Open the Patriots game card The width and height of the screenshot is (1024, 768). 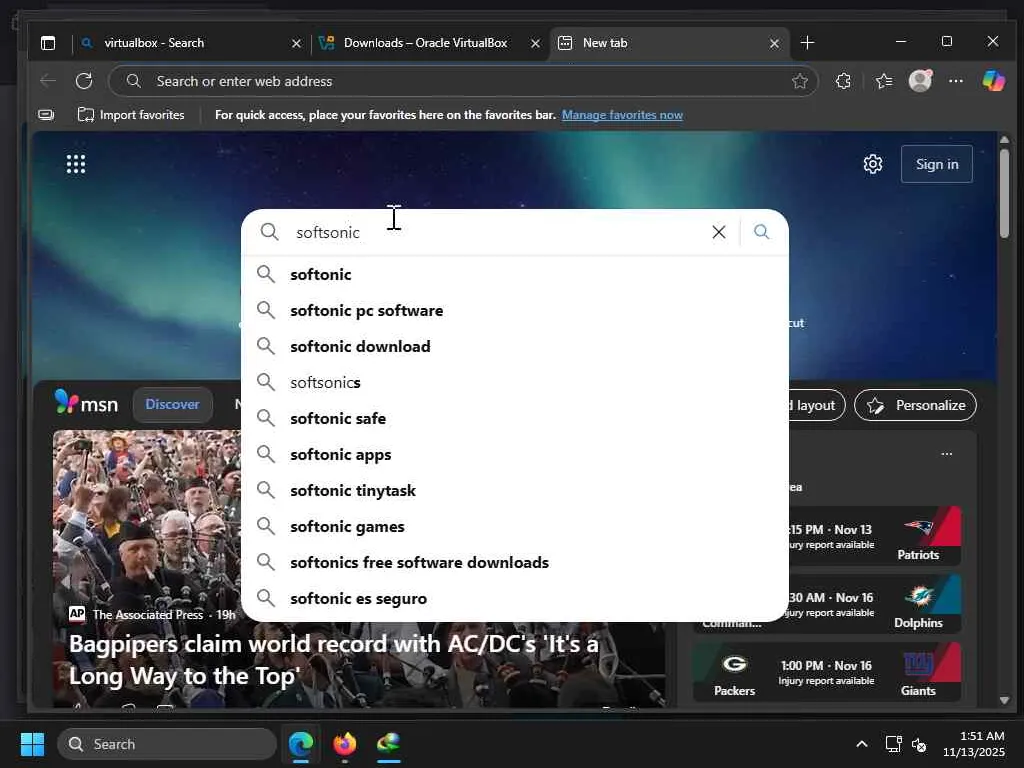tap(874, 535)
